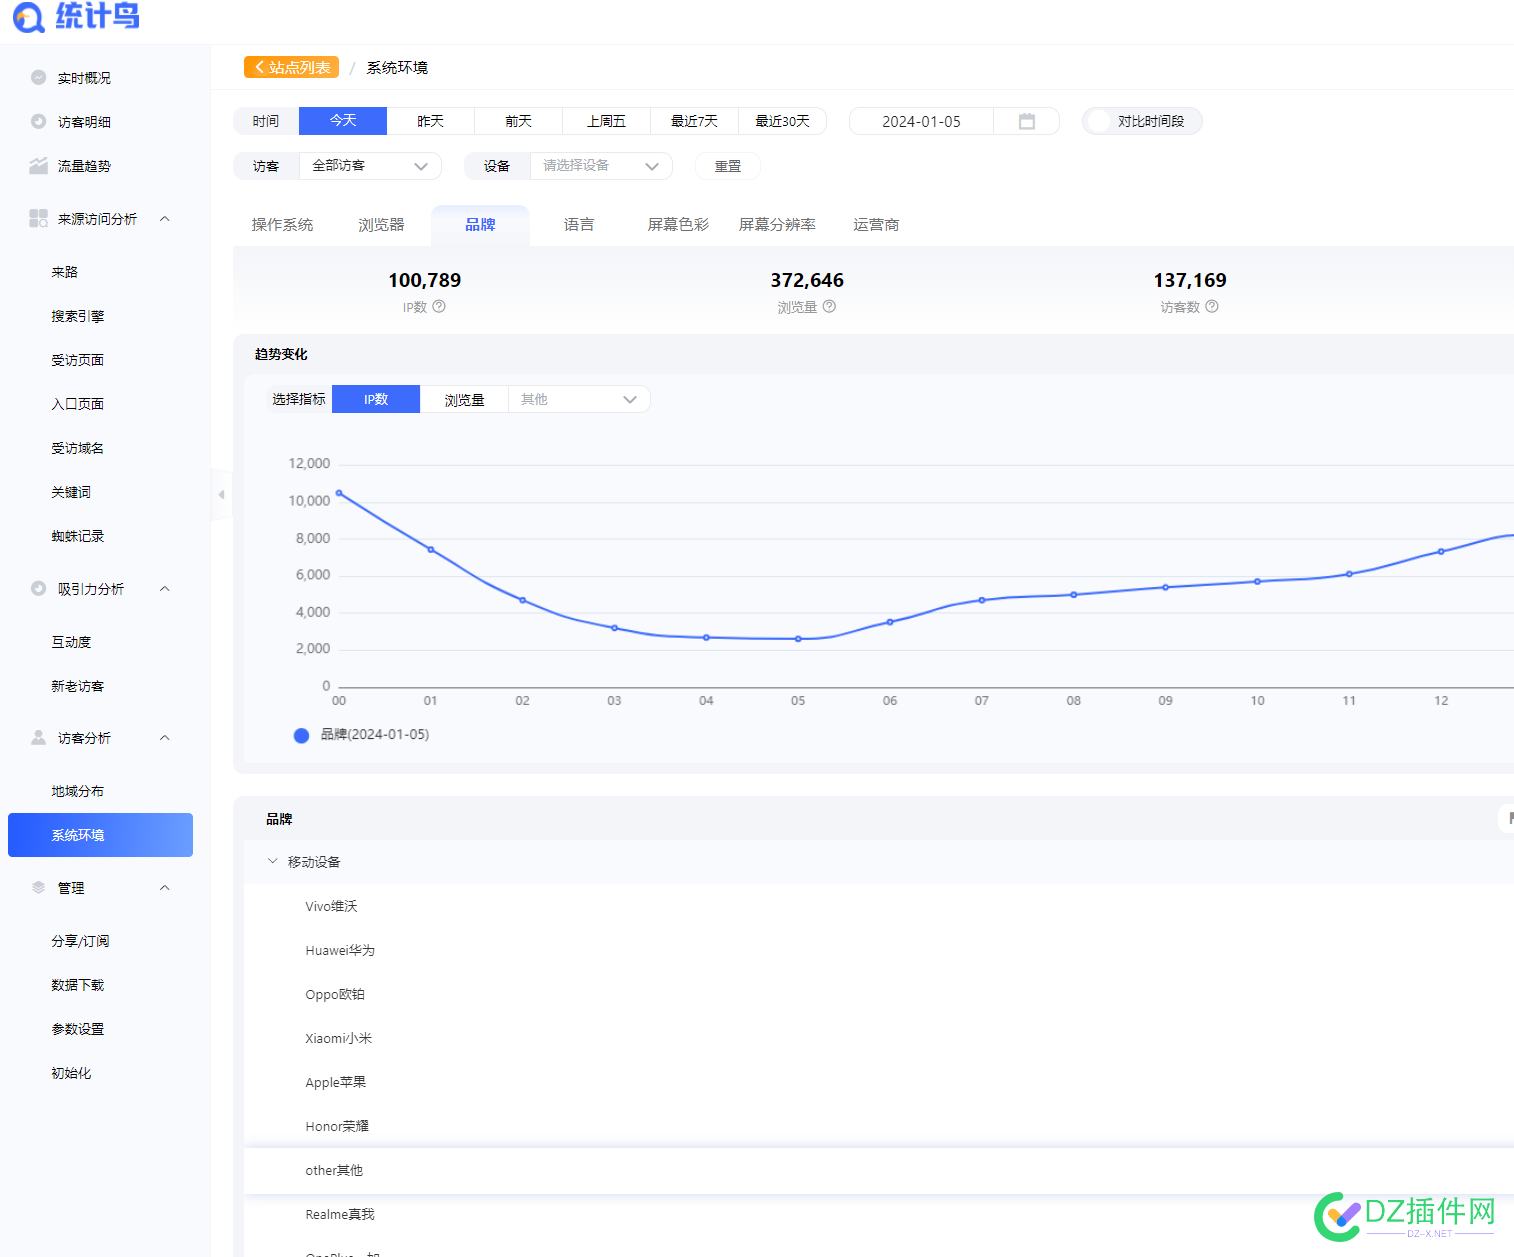Click the 统计鸟 logo icon

(28, 17)
